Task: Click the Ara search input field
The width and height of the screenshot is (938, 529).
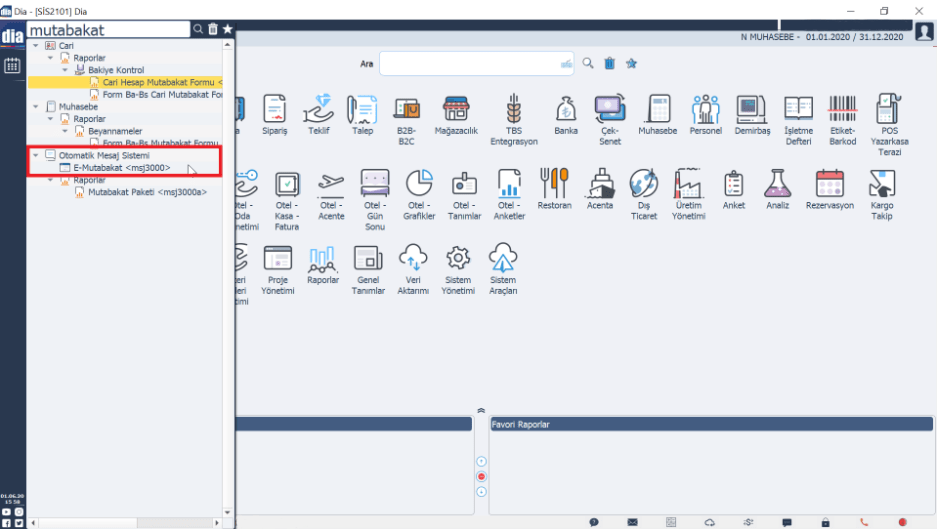Action: click(470, 63)
